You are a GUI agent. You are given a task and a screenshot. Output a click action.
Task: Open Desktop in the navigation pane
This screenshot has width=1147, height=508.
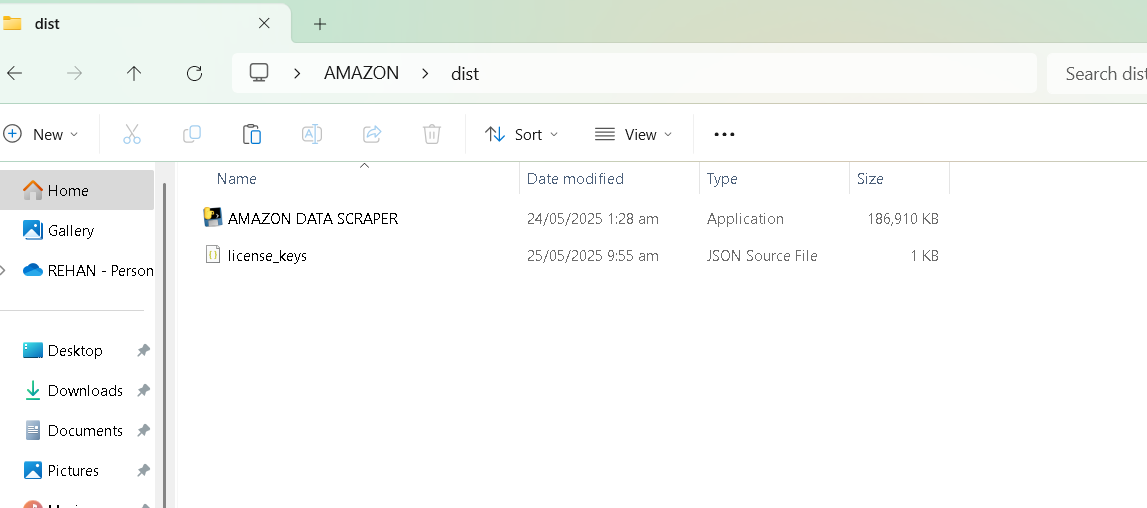click(x=77, y=351)
